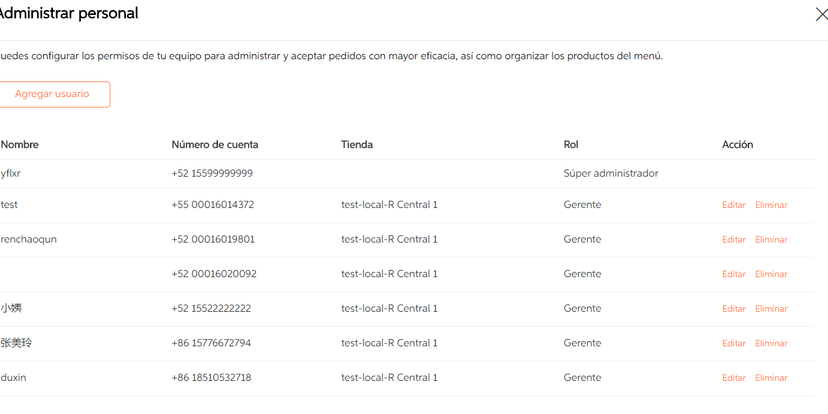Click the Tienda column header

(357, 145)
